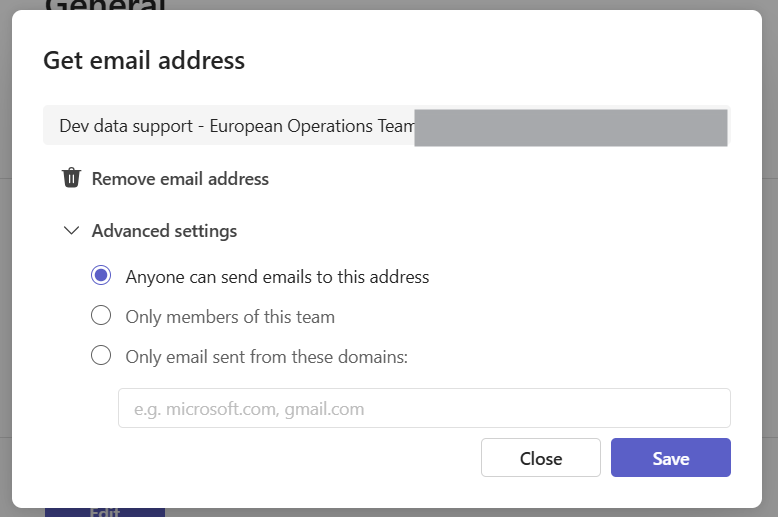Click the 'Anyone can send emails to this address' label
Image resolution: width=778 pixels, height=517 pixels.
[x=277, y=277]
